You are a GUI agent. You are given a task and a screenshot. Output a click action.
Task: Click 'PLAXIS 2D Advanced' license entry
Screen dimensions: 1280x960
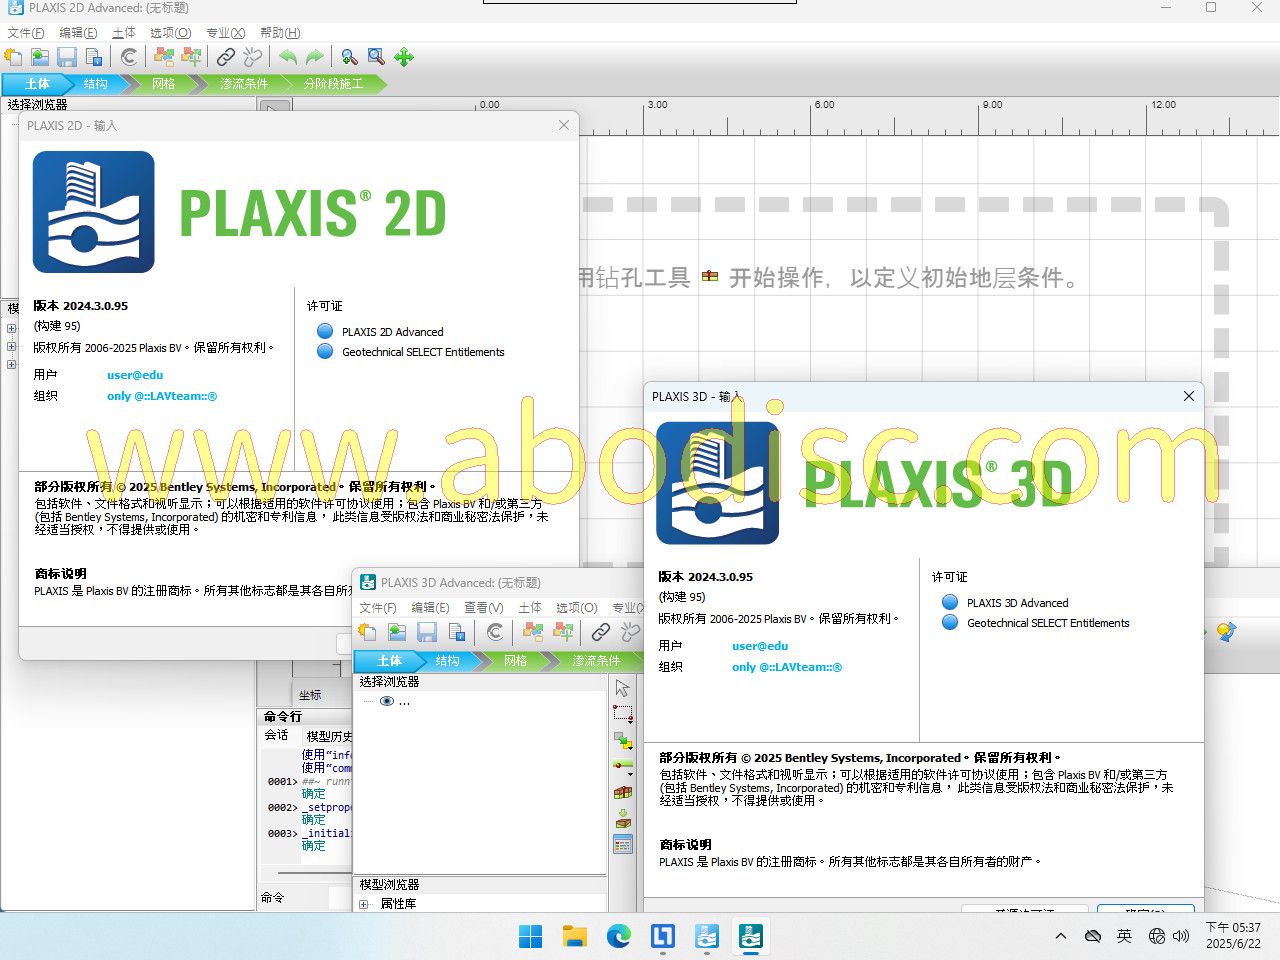click(392, 332)
